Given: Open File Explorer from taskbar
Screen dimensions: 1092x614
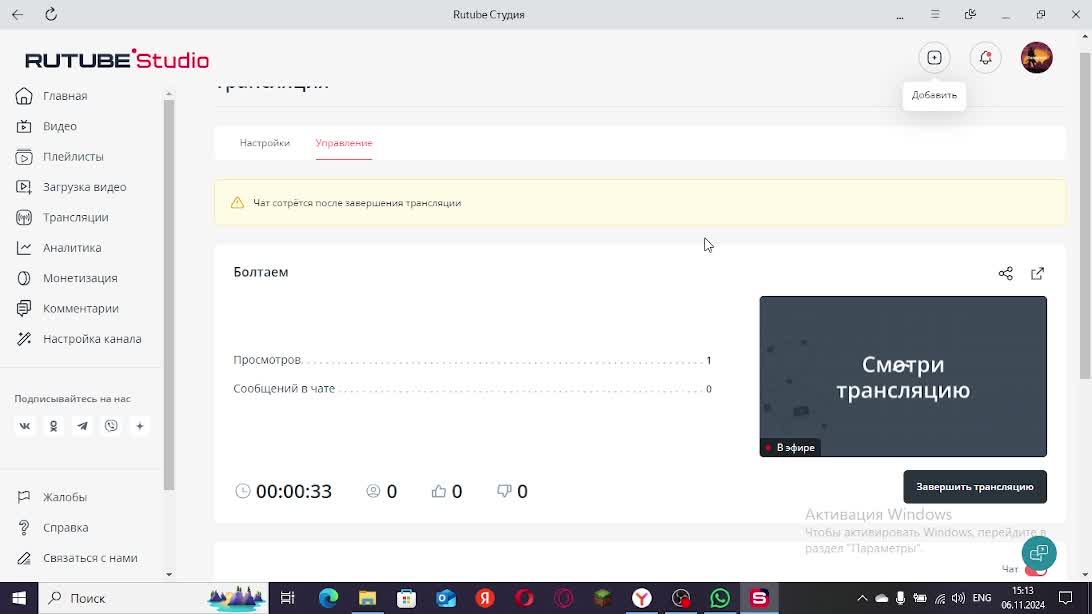Looking at the screenshot, I should coord(367,598).
